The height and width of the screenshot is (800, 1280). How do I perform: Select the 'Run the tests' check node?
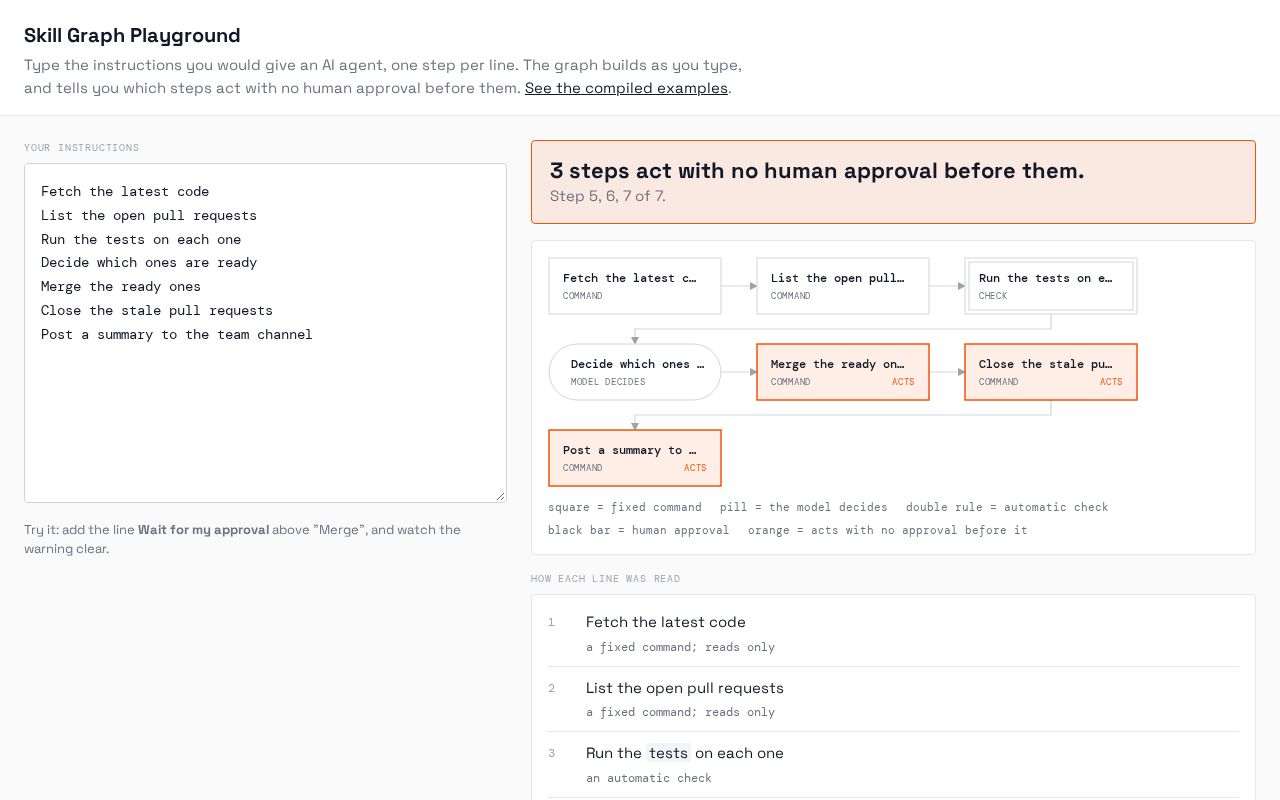[1051, 286]
